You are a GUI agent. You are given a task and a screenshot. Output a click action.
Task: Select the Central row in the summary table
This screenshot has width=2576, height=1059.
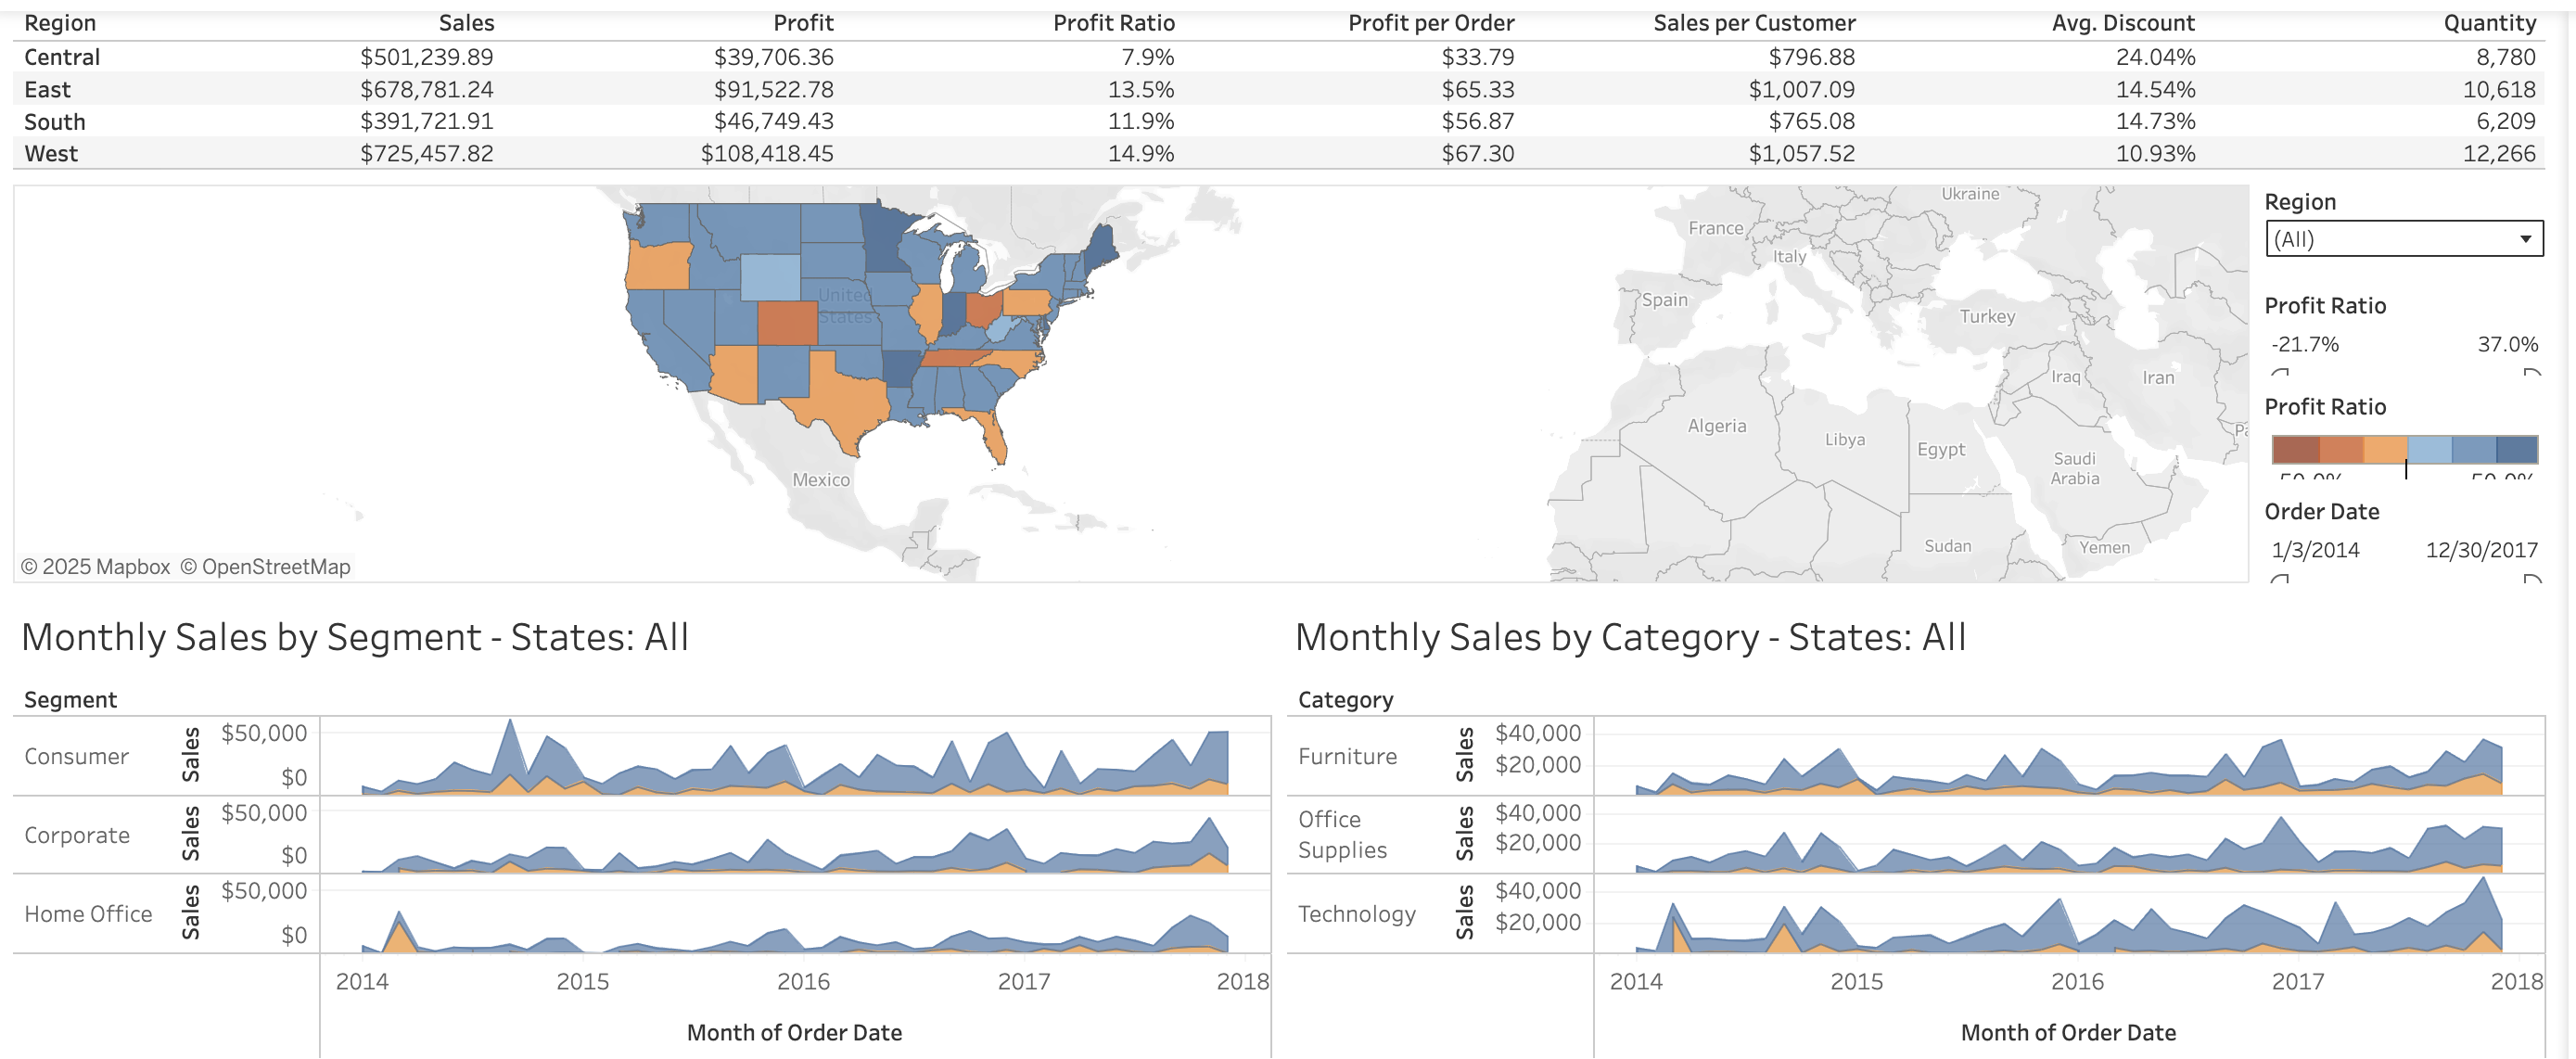(63, 57)
